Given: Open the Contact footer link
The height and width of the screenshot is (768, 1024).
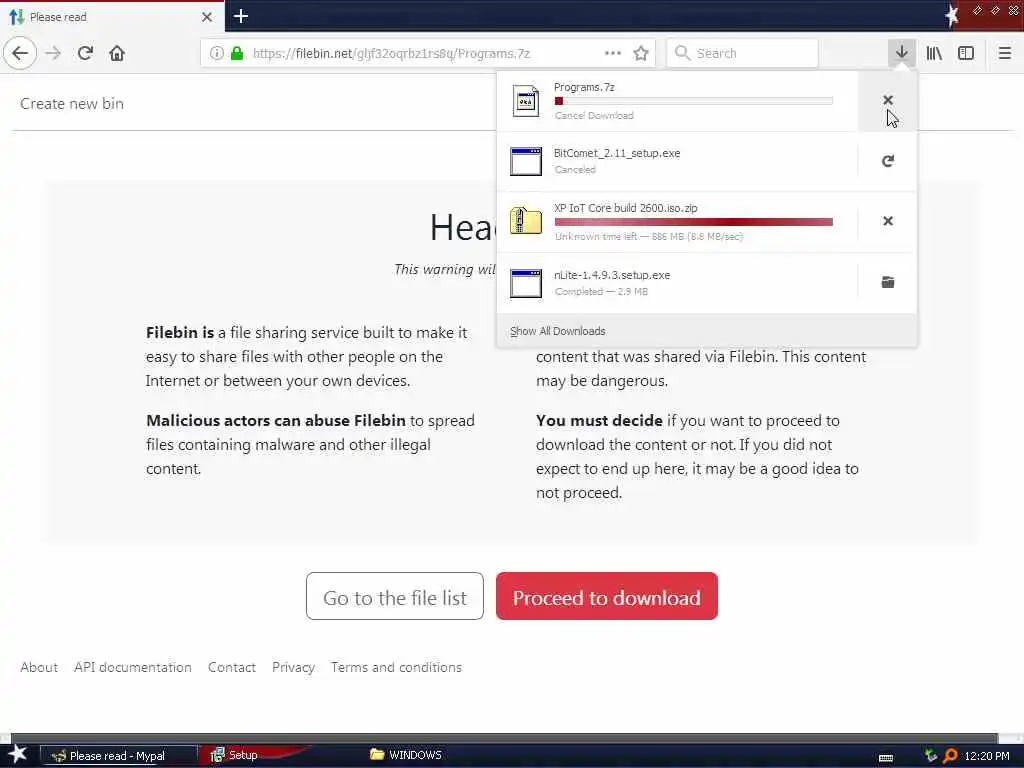Looking at the screenshot, I should (232, 667).
